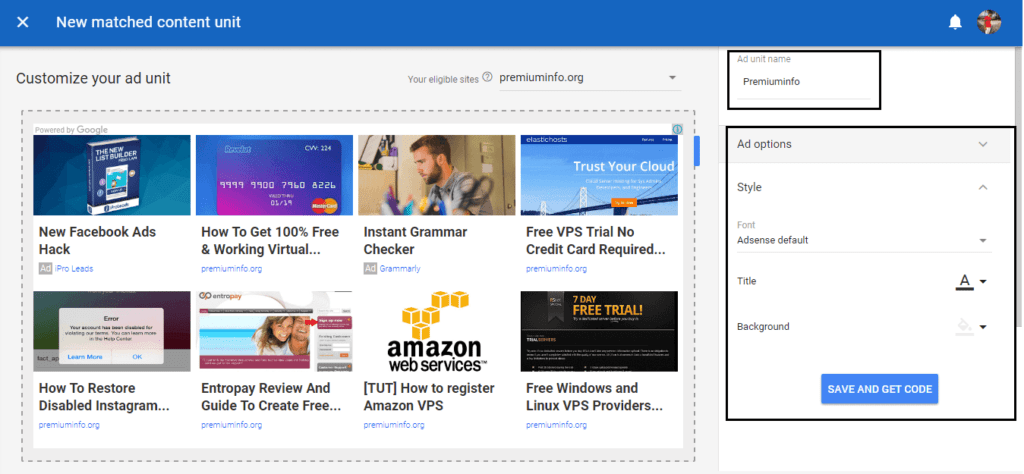
Task: Open the Title color picker
Action: click(x=971, y=281)
